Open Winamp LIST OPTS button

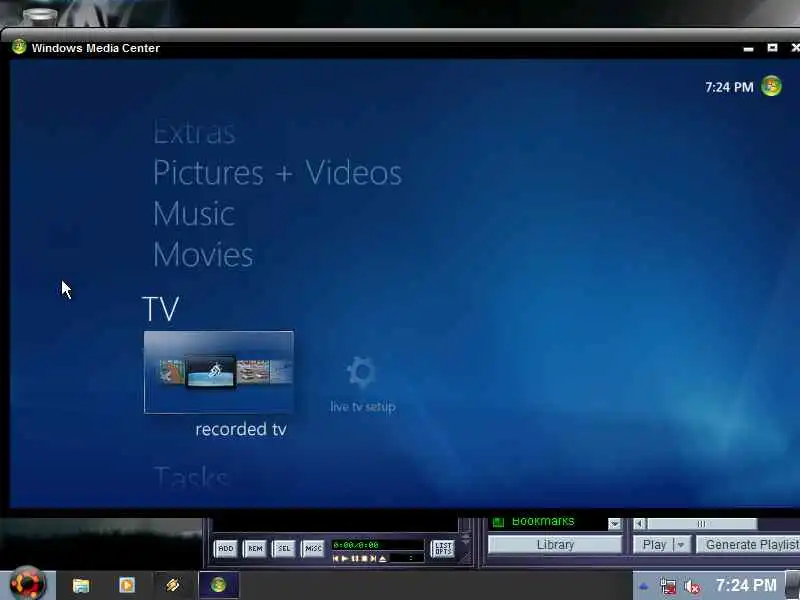click(x=443, y=549)
